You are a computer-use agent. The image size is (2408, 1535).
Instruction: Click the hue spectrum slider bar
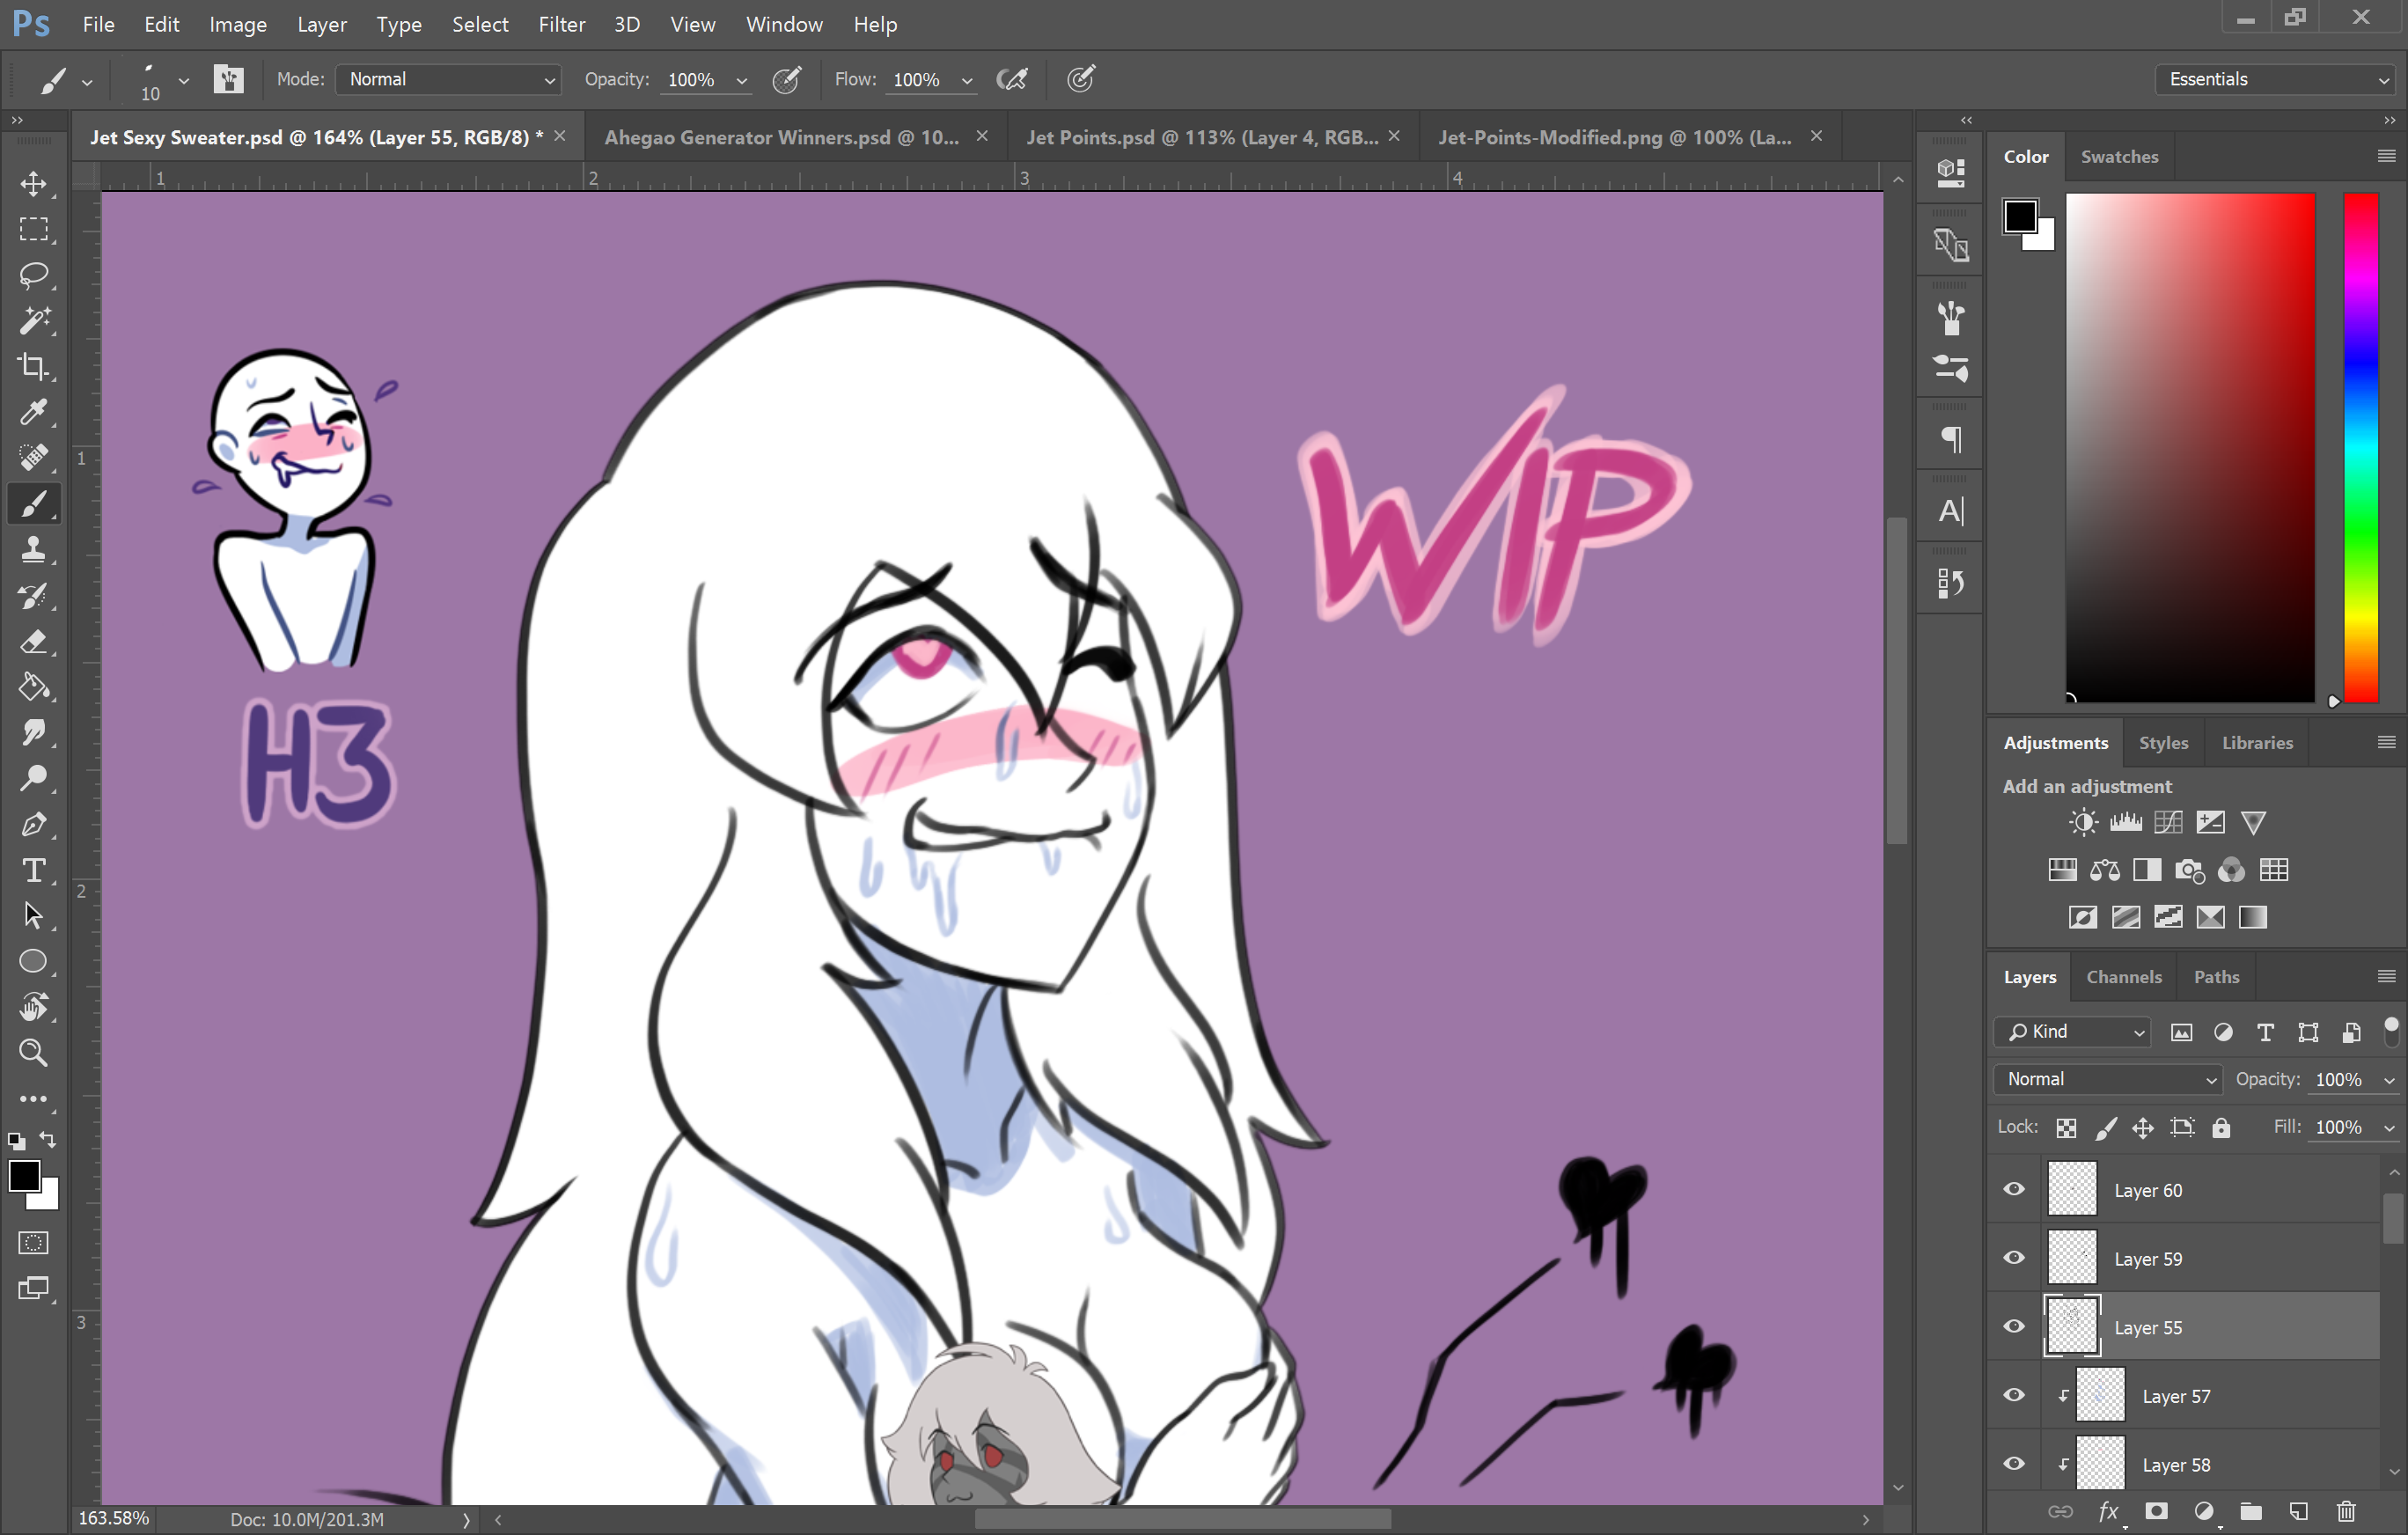tap(2361, 448)
